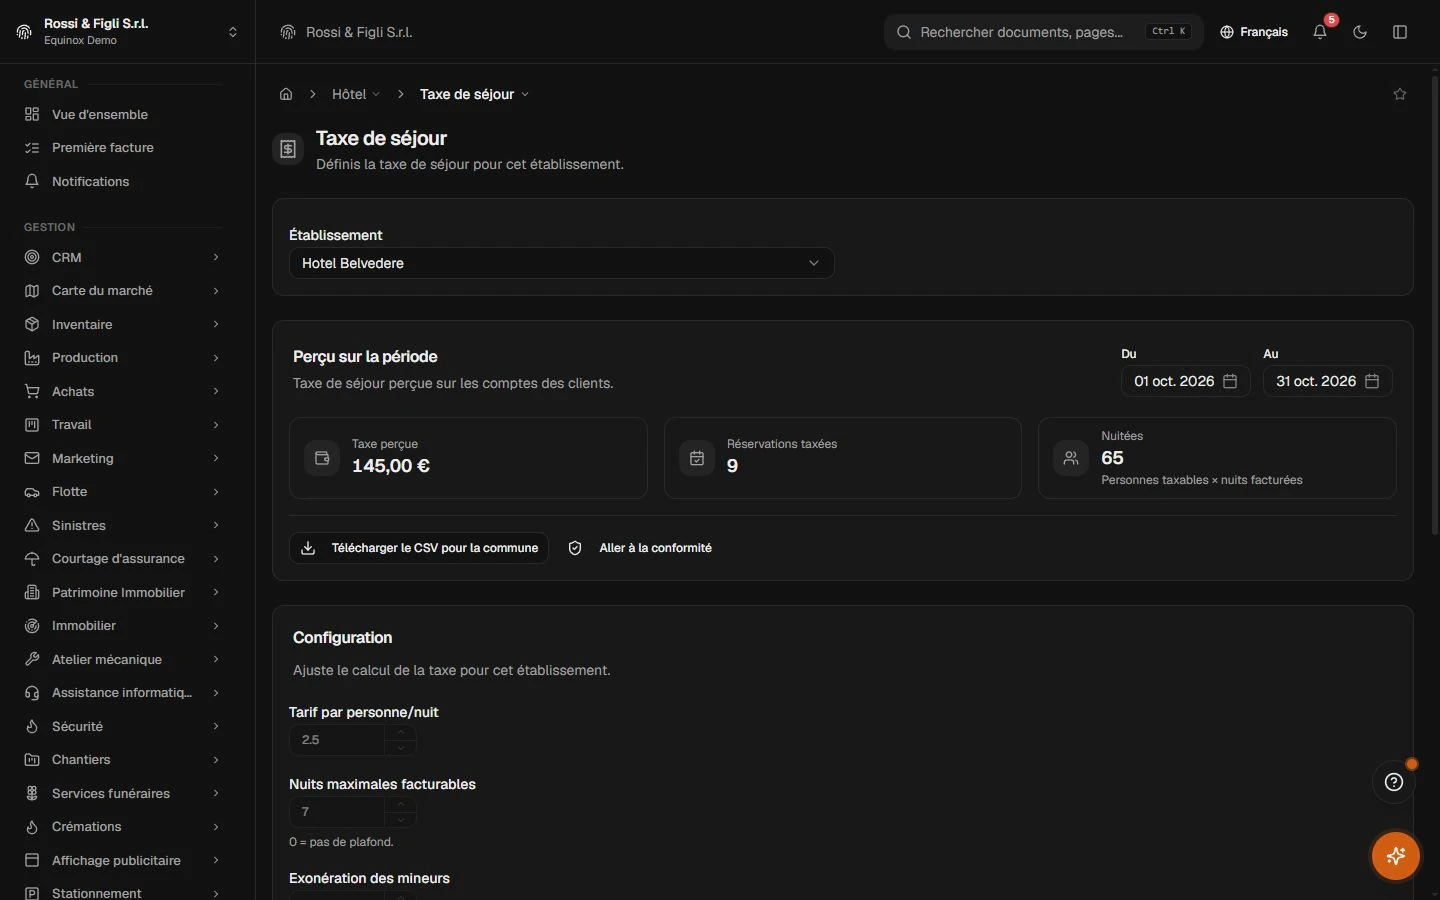The height and width of the screenshot is (900, 1440).
Task: Click the Taxe perçue wallet icon
Action: tap(322, 458)
